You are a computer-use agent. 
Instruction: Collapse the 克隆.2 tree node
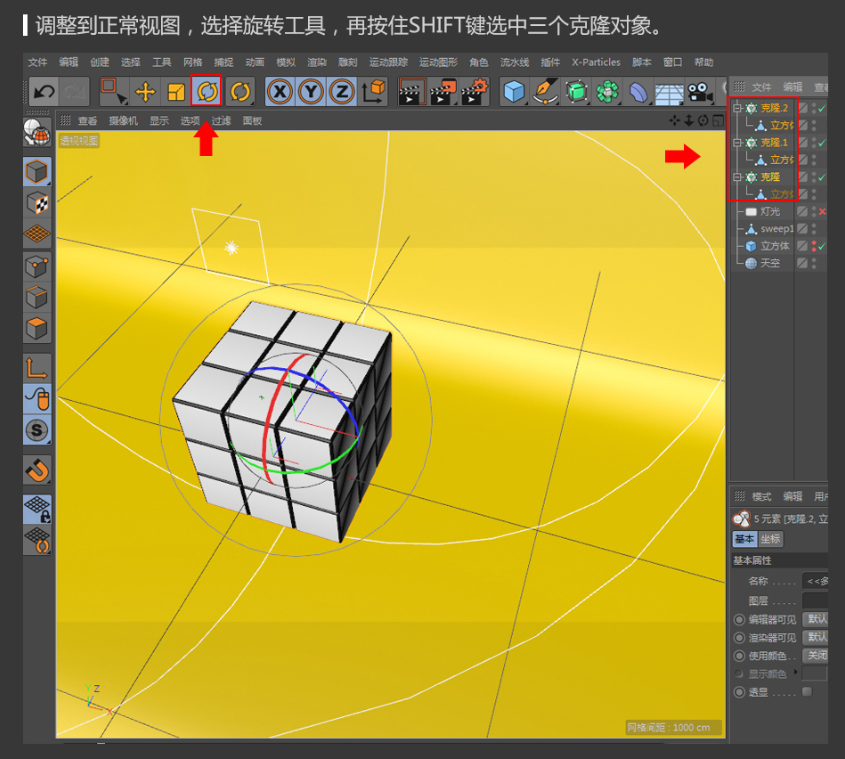click(x=737, y=108)
